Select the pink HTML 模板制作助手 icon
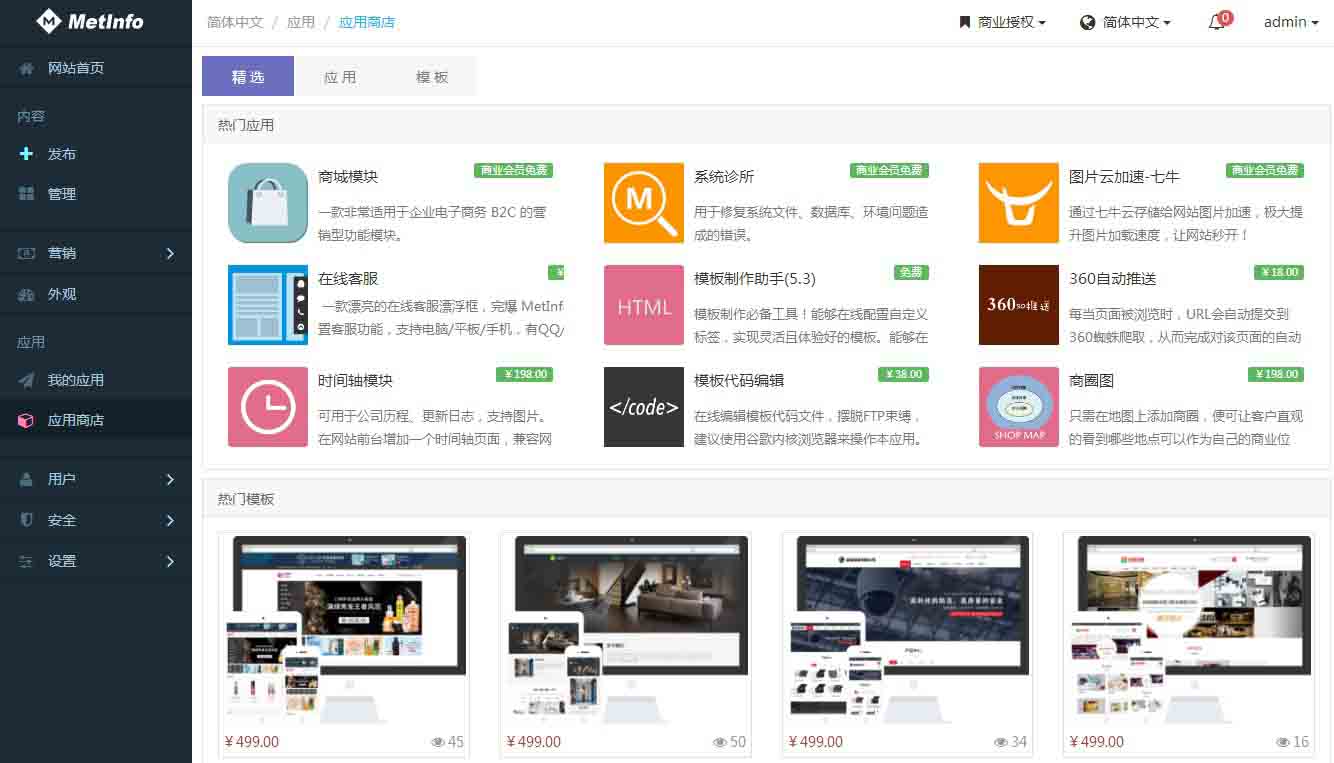 pyautogui.click(x=643, y=305)
